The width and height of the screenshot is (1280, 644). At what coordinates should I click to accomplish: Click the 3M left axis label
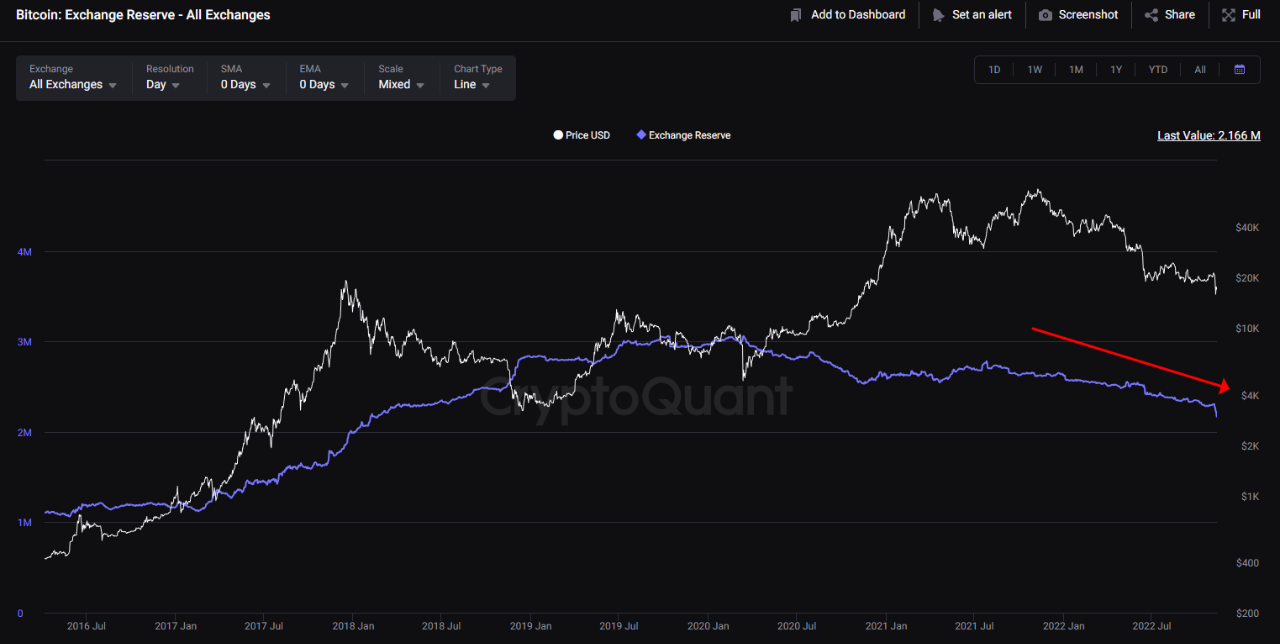[x=25, y=342]
